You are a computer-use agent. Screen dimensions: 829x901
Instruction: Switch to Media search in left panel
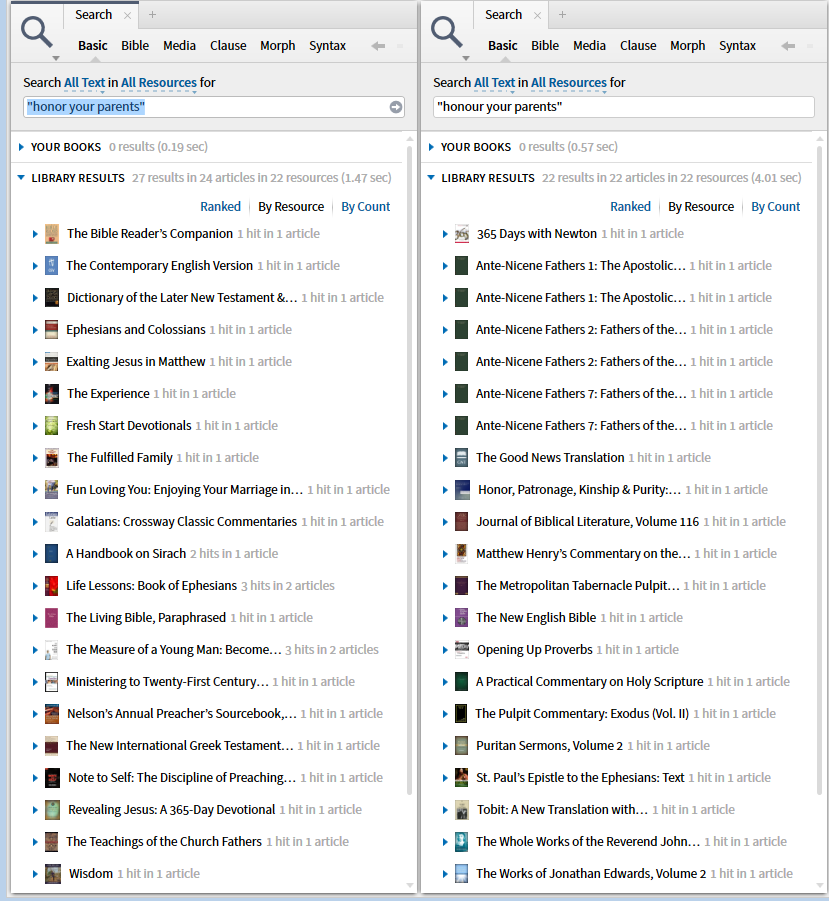179,45
